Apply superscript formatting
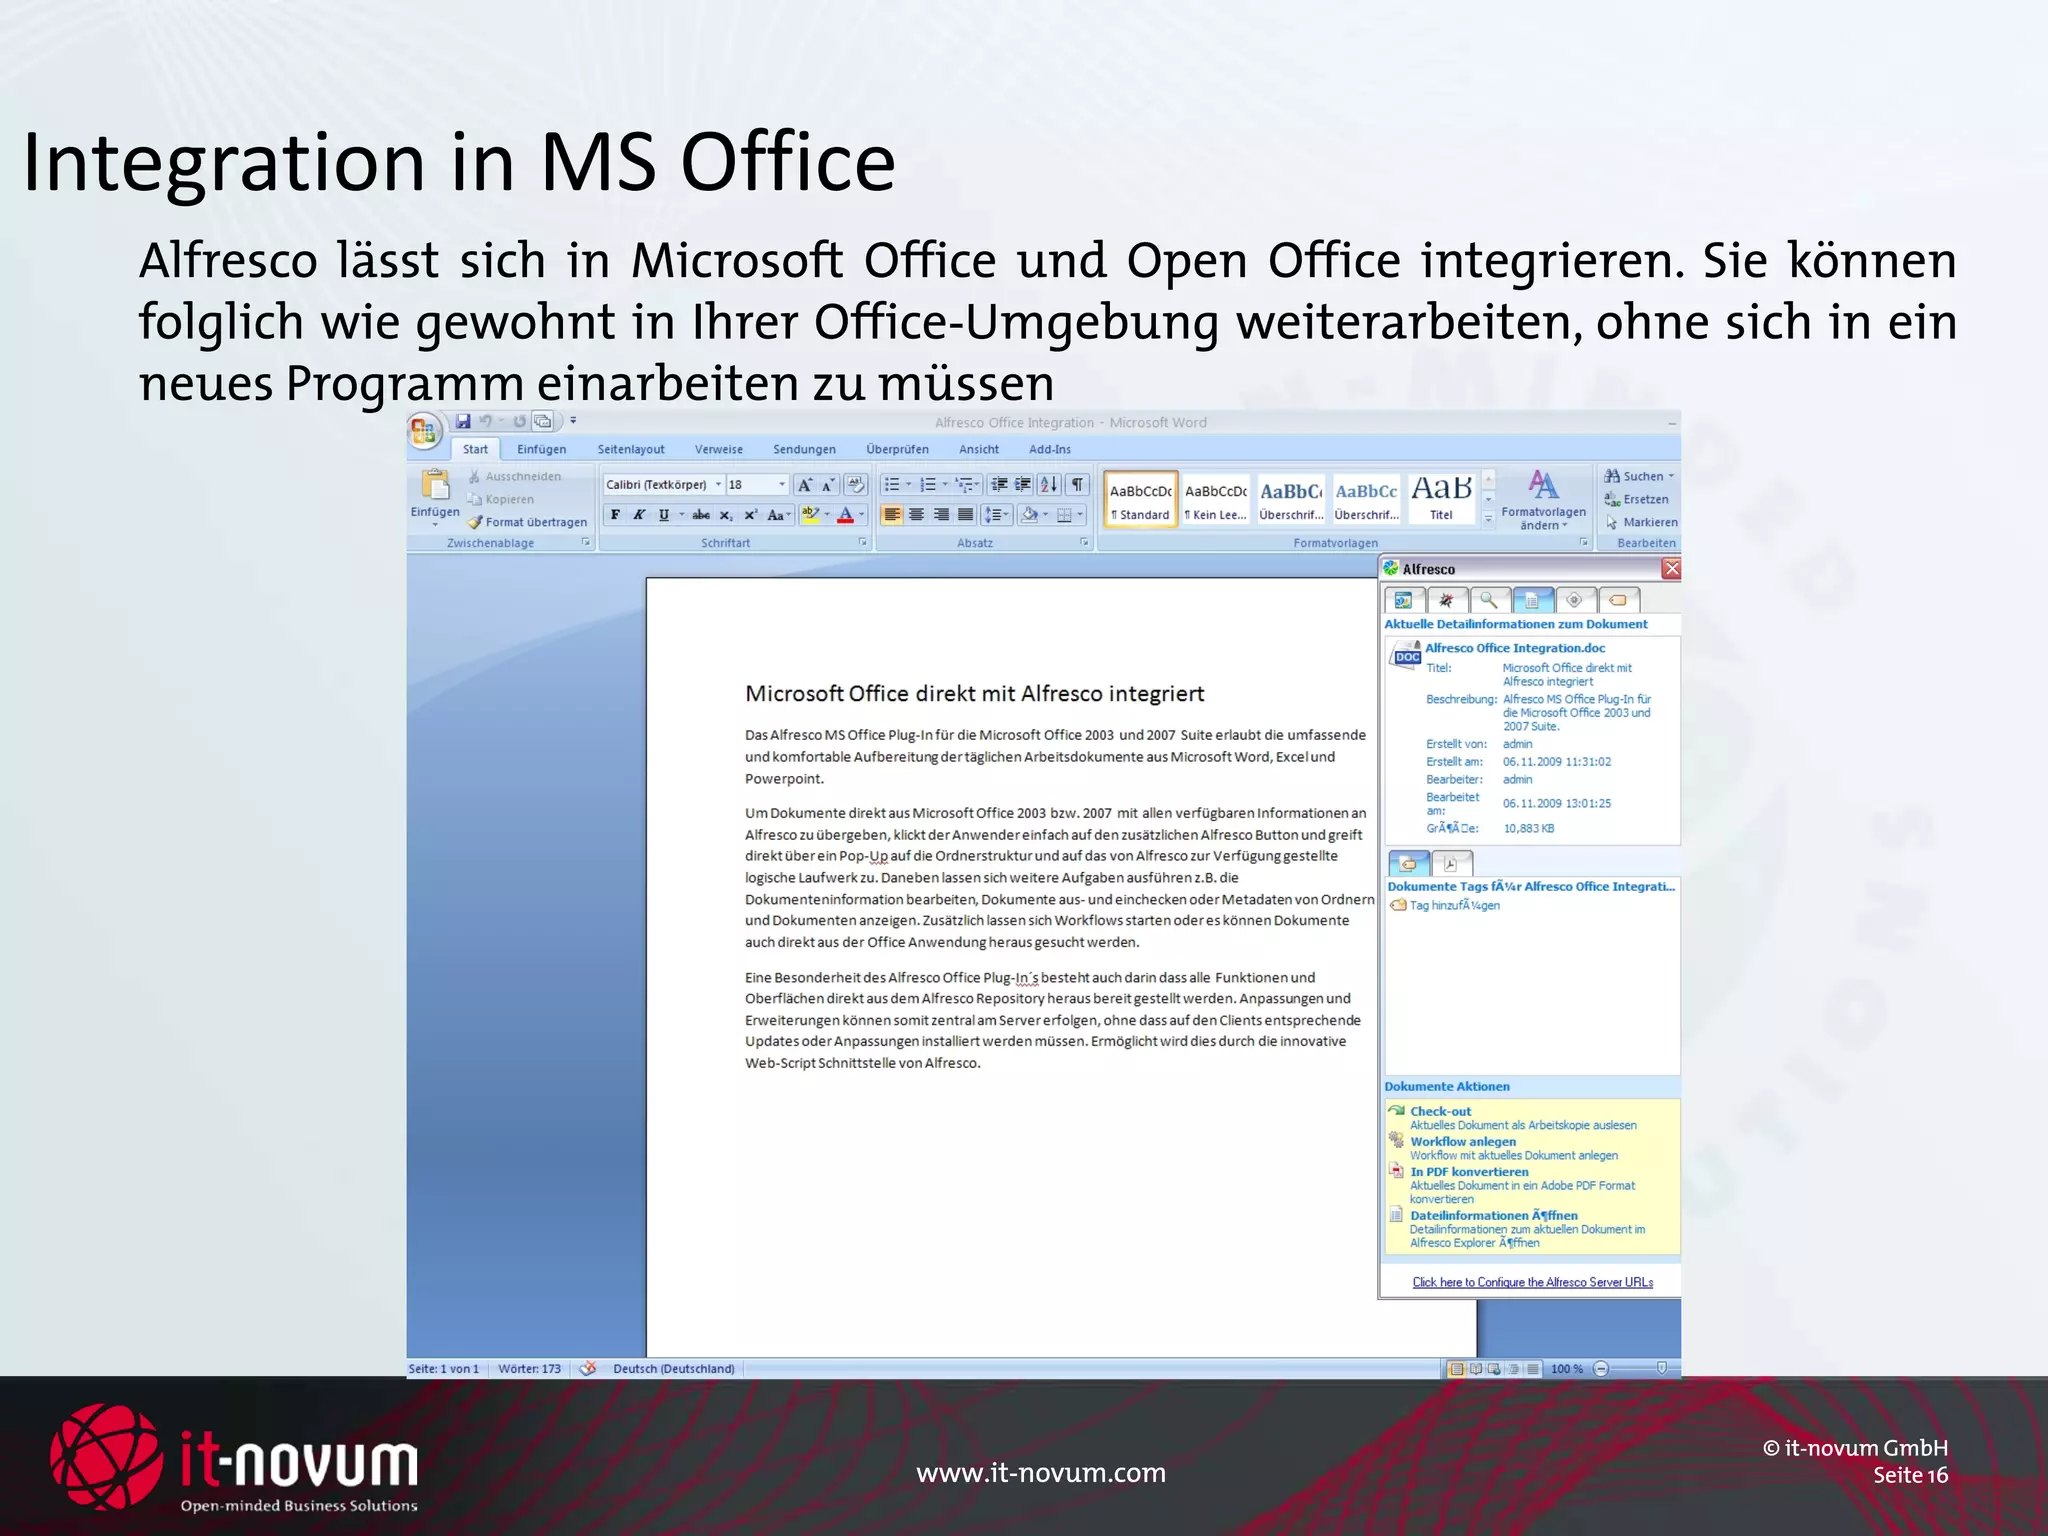 pyautogui.click(x=750, y=515)
